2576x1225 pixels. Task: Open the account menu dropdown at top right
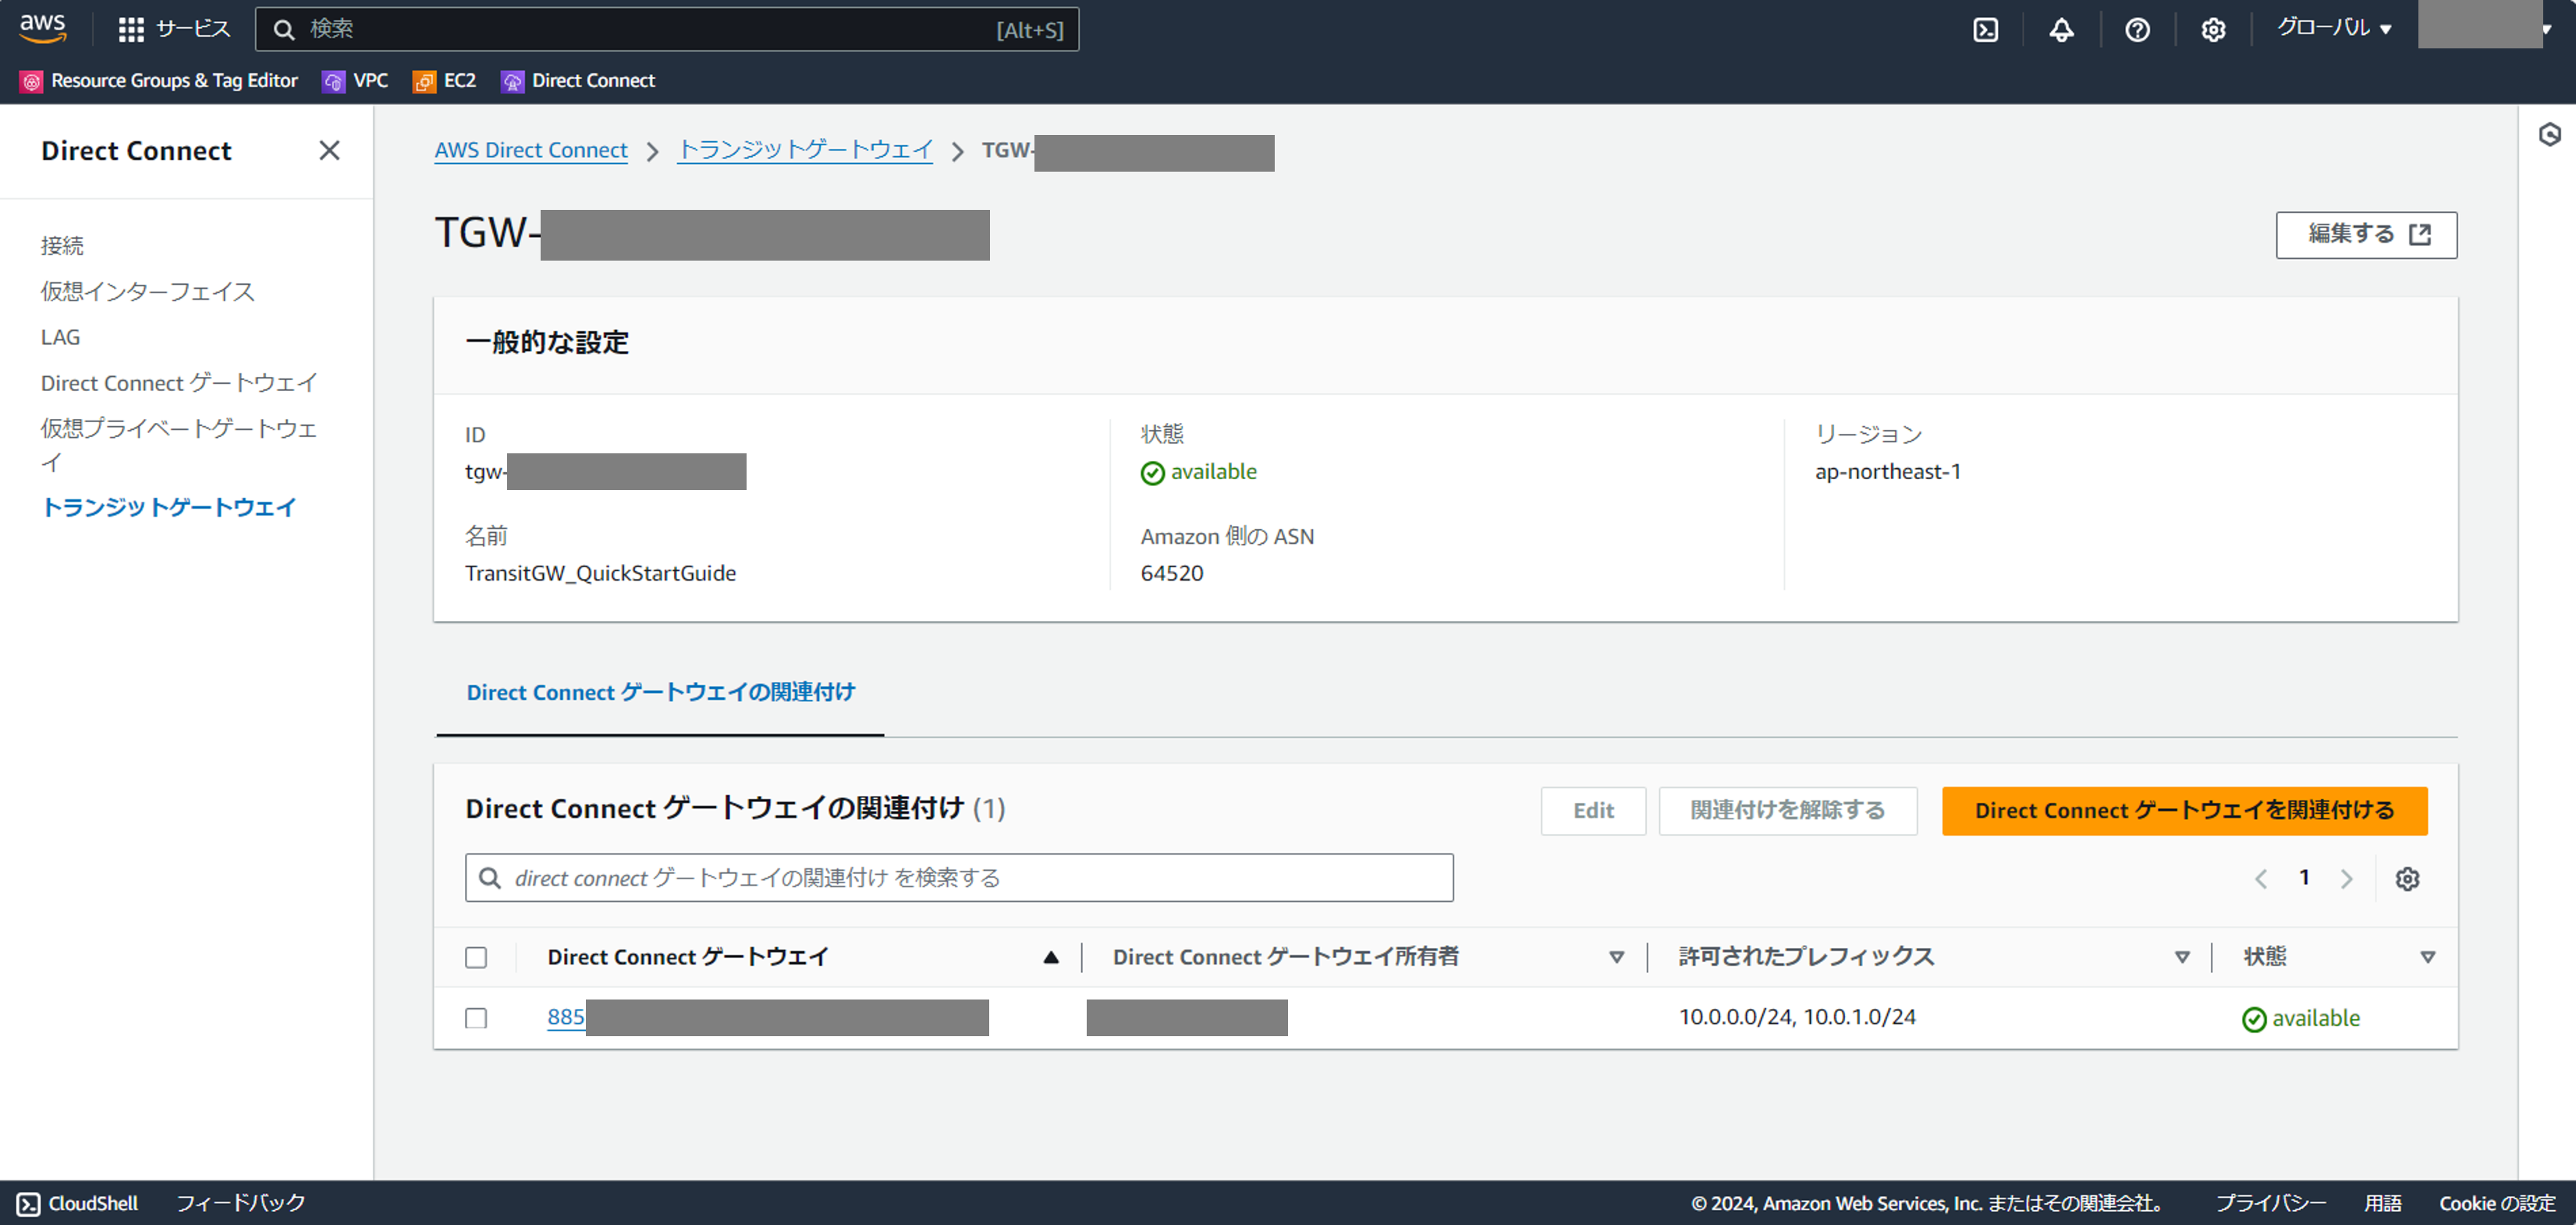click(x=2486, y=27)
